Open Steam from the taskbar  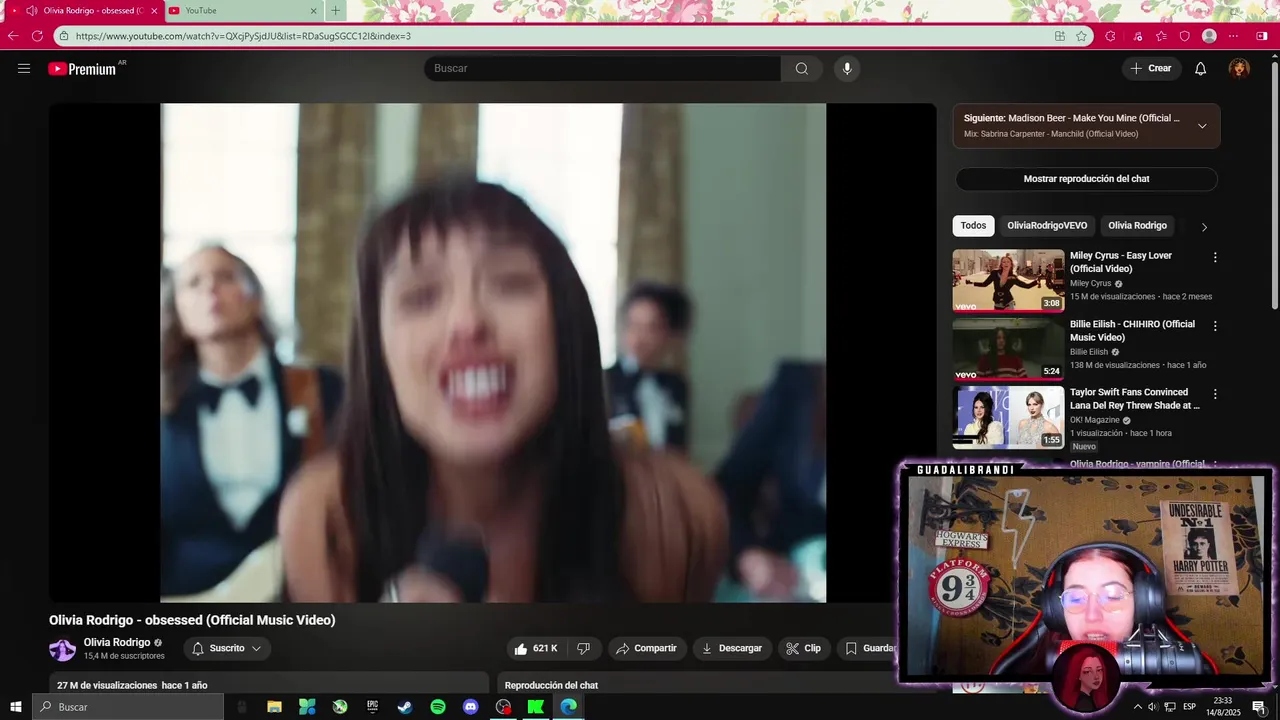[405, 707]
